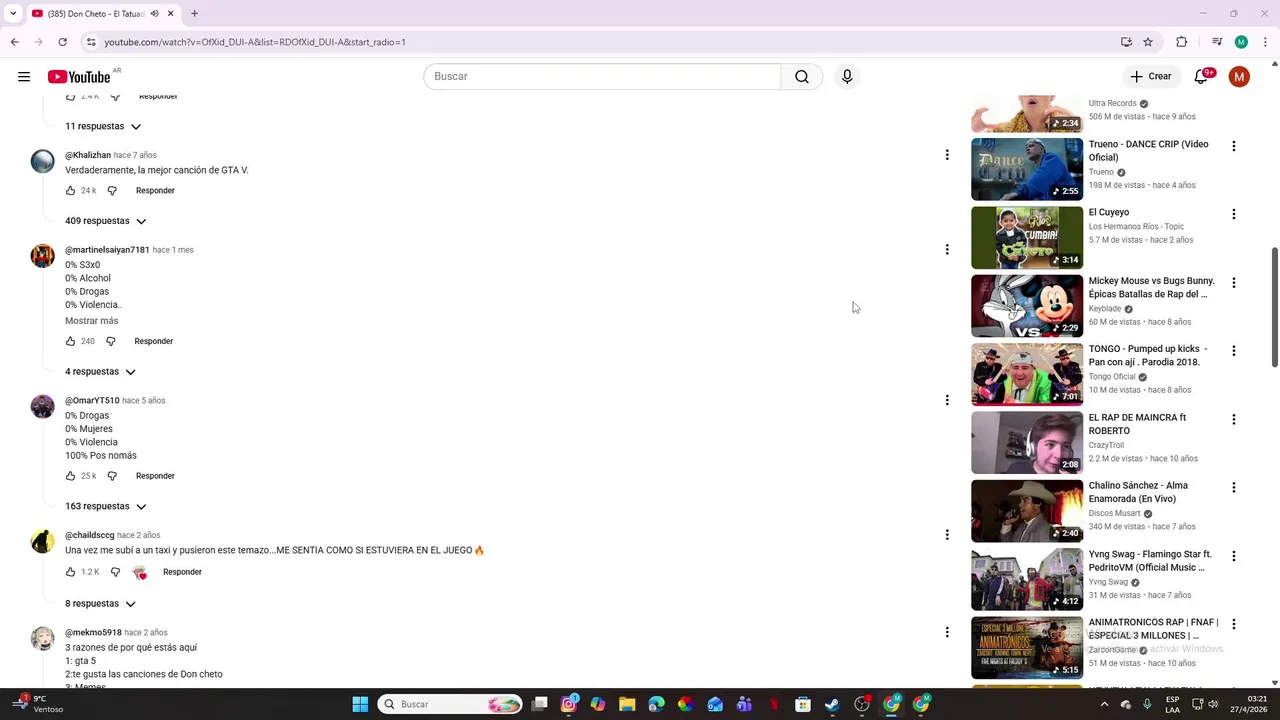The height and width of the screenshot is (720, 1280).
Task: Open options menu for @martinelsaiyan7181 comment
Action: pos(947,249)
